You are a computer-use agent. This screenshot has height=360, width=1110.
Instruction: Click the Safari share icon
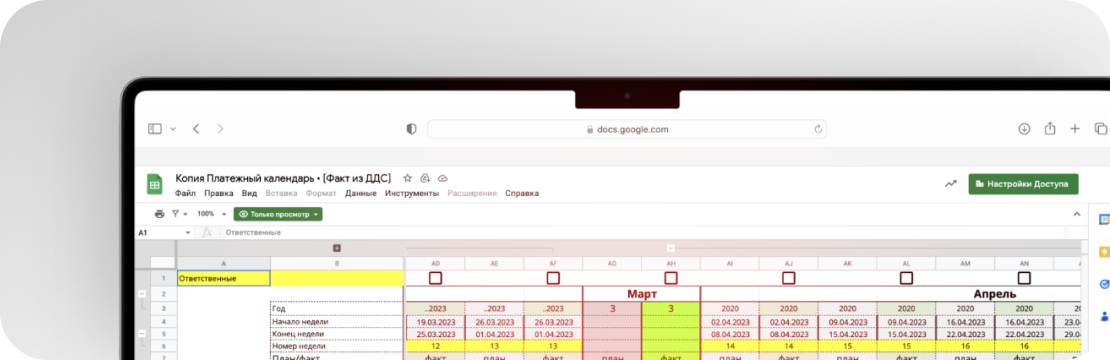1050,128
